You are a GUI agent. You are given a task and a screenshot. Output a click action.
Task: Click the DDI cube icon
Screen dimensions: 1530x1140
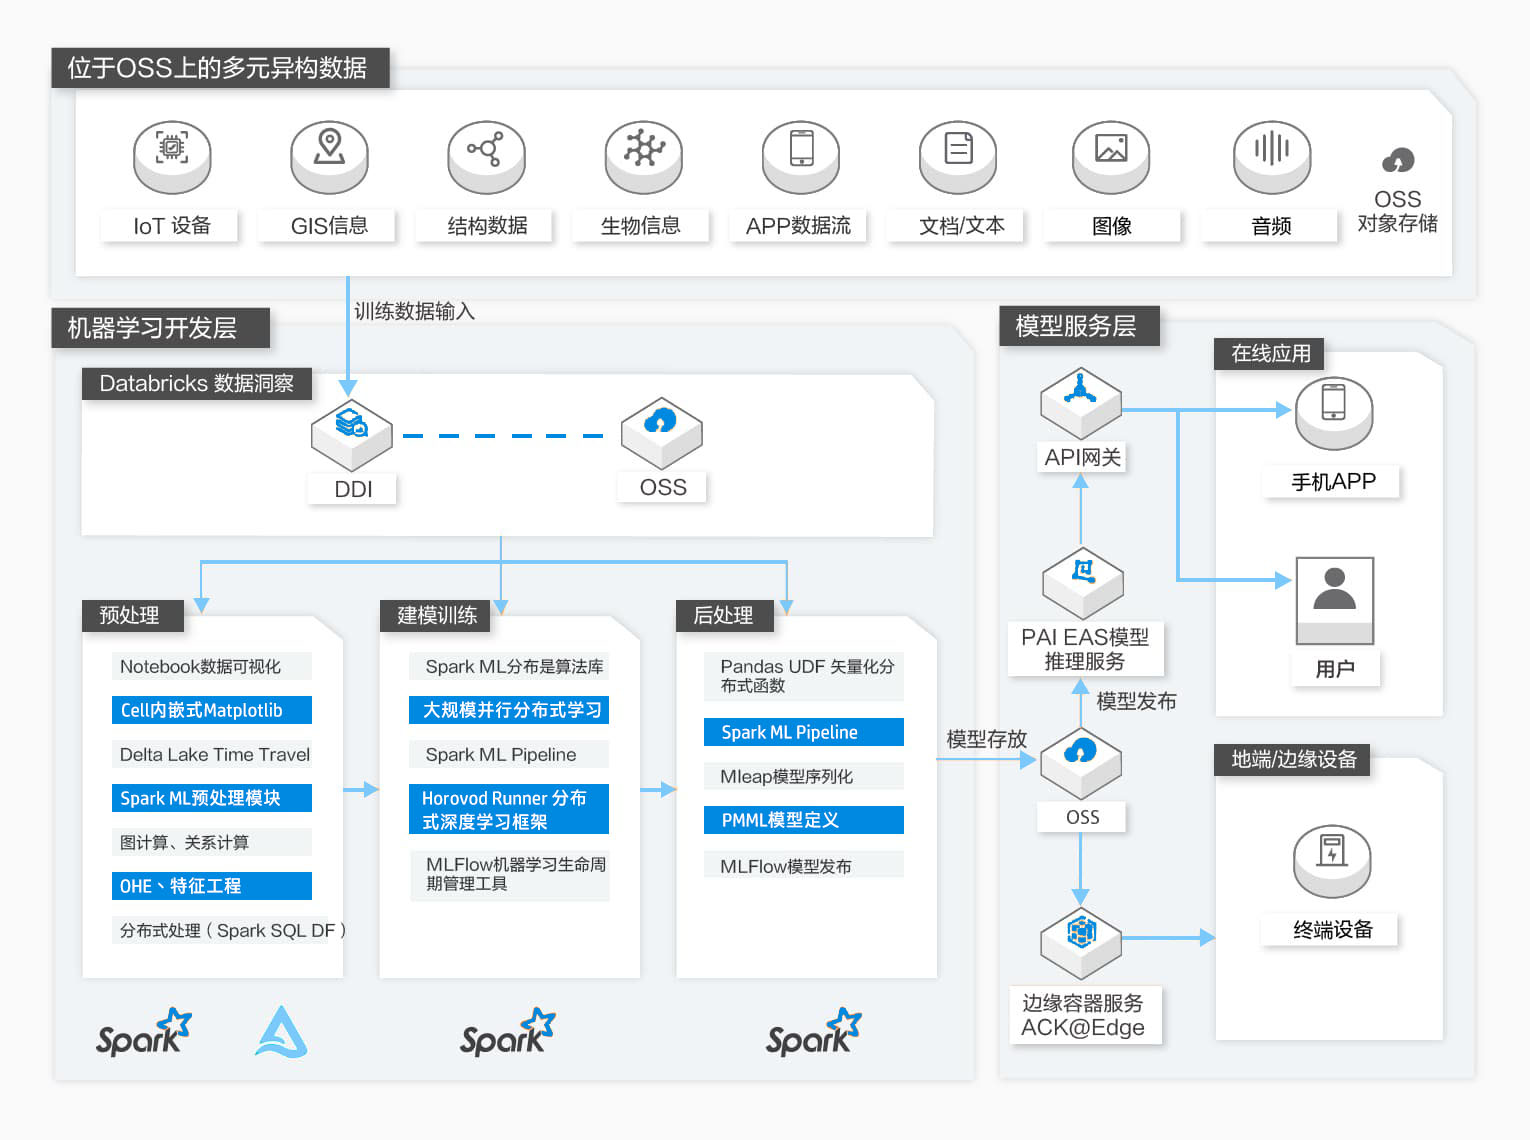tap(352, 435)
